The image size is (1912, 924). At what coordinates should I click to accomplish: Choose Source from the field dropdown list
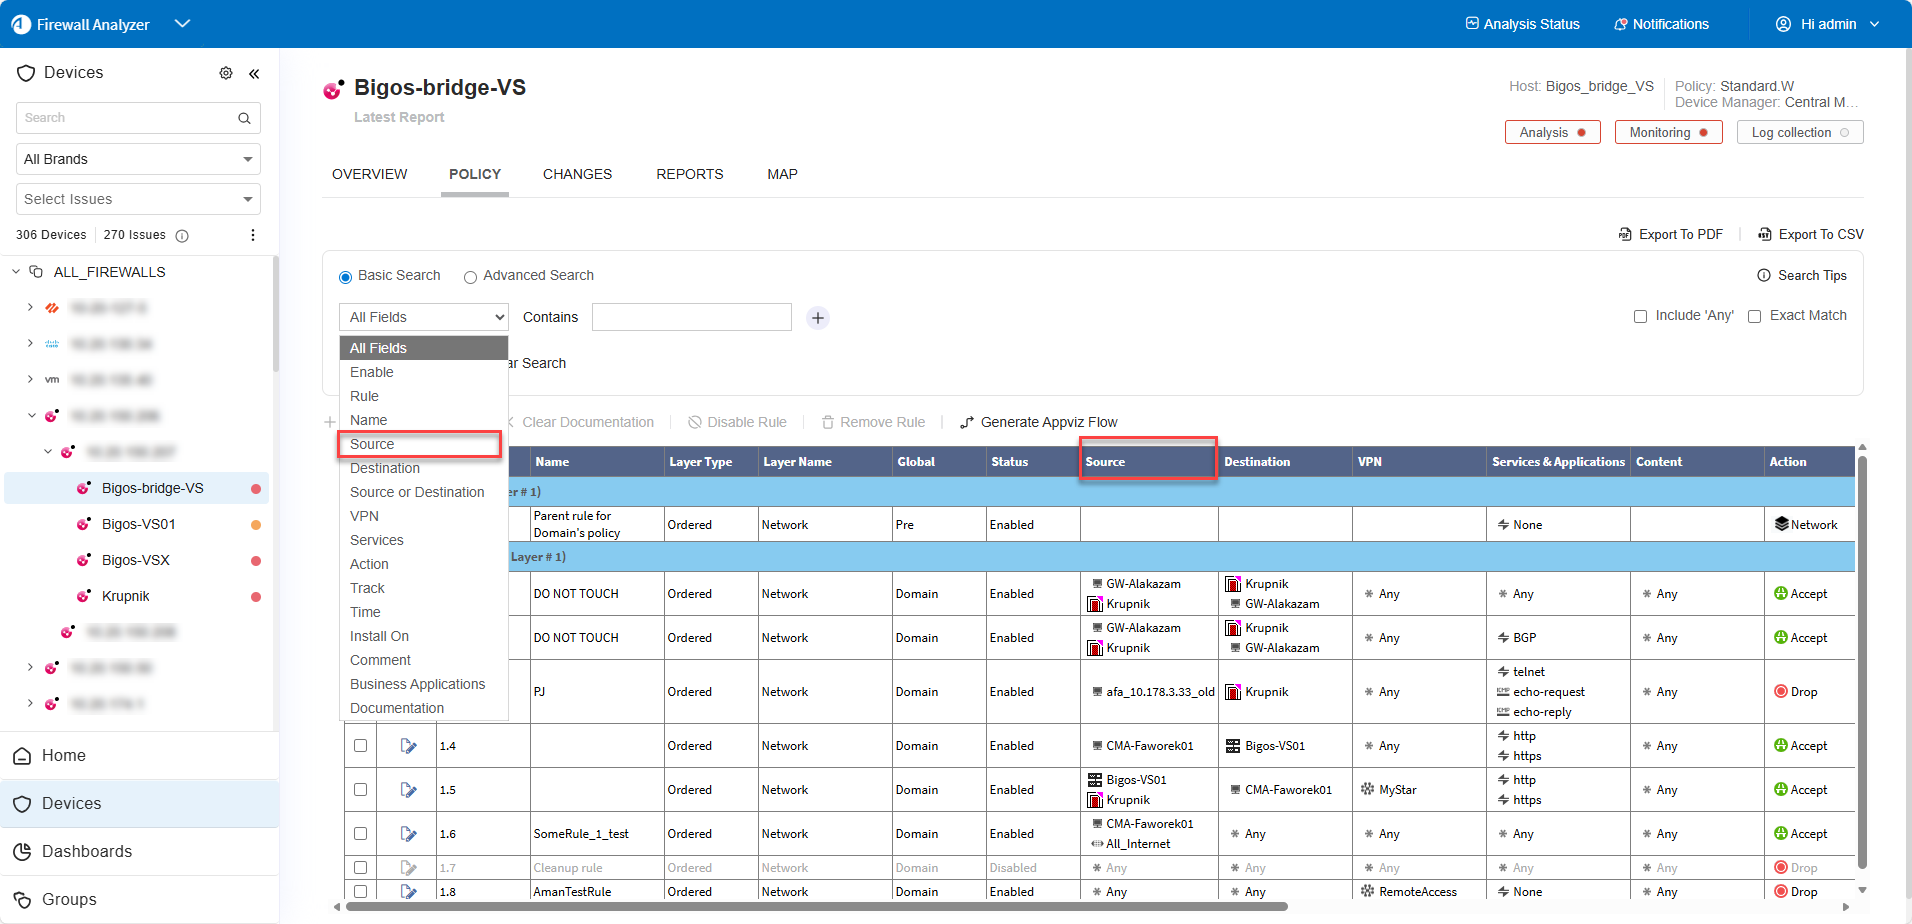point(372,444)
